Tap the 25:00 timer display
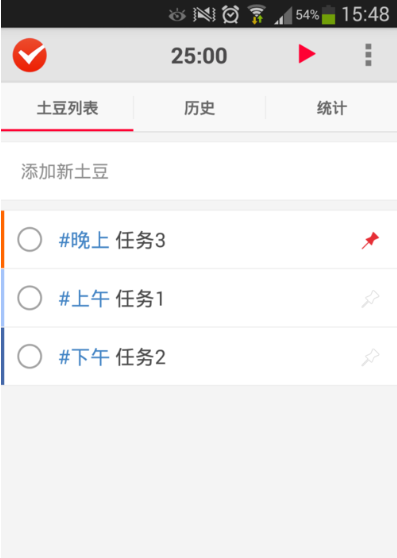 (x=199, y=56)
